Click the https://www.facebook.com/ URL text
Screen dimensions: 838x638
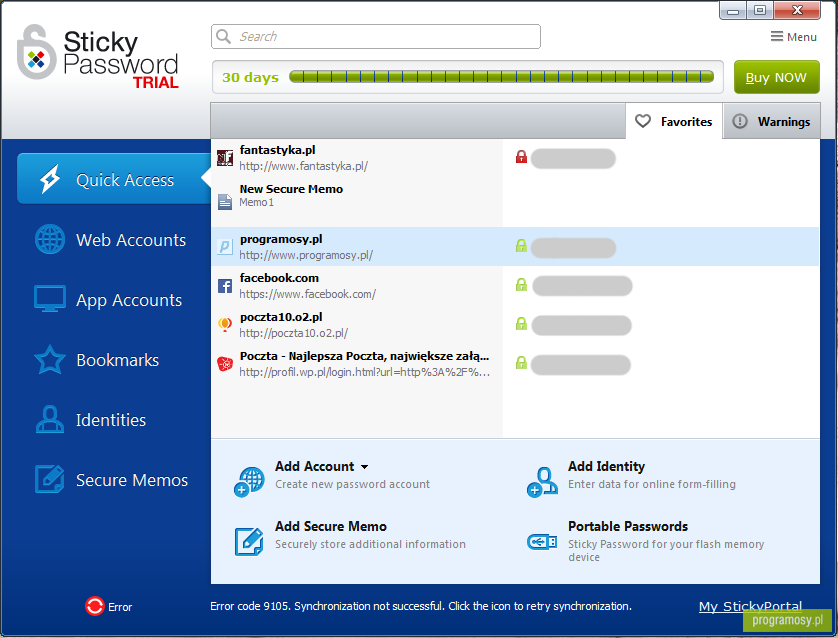(307, 294)
